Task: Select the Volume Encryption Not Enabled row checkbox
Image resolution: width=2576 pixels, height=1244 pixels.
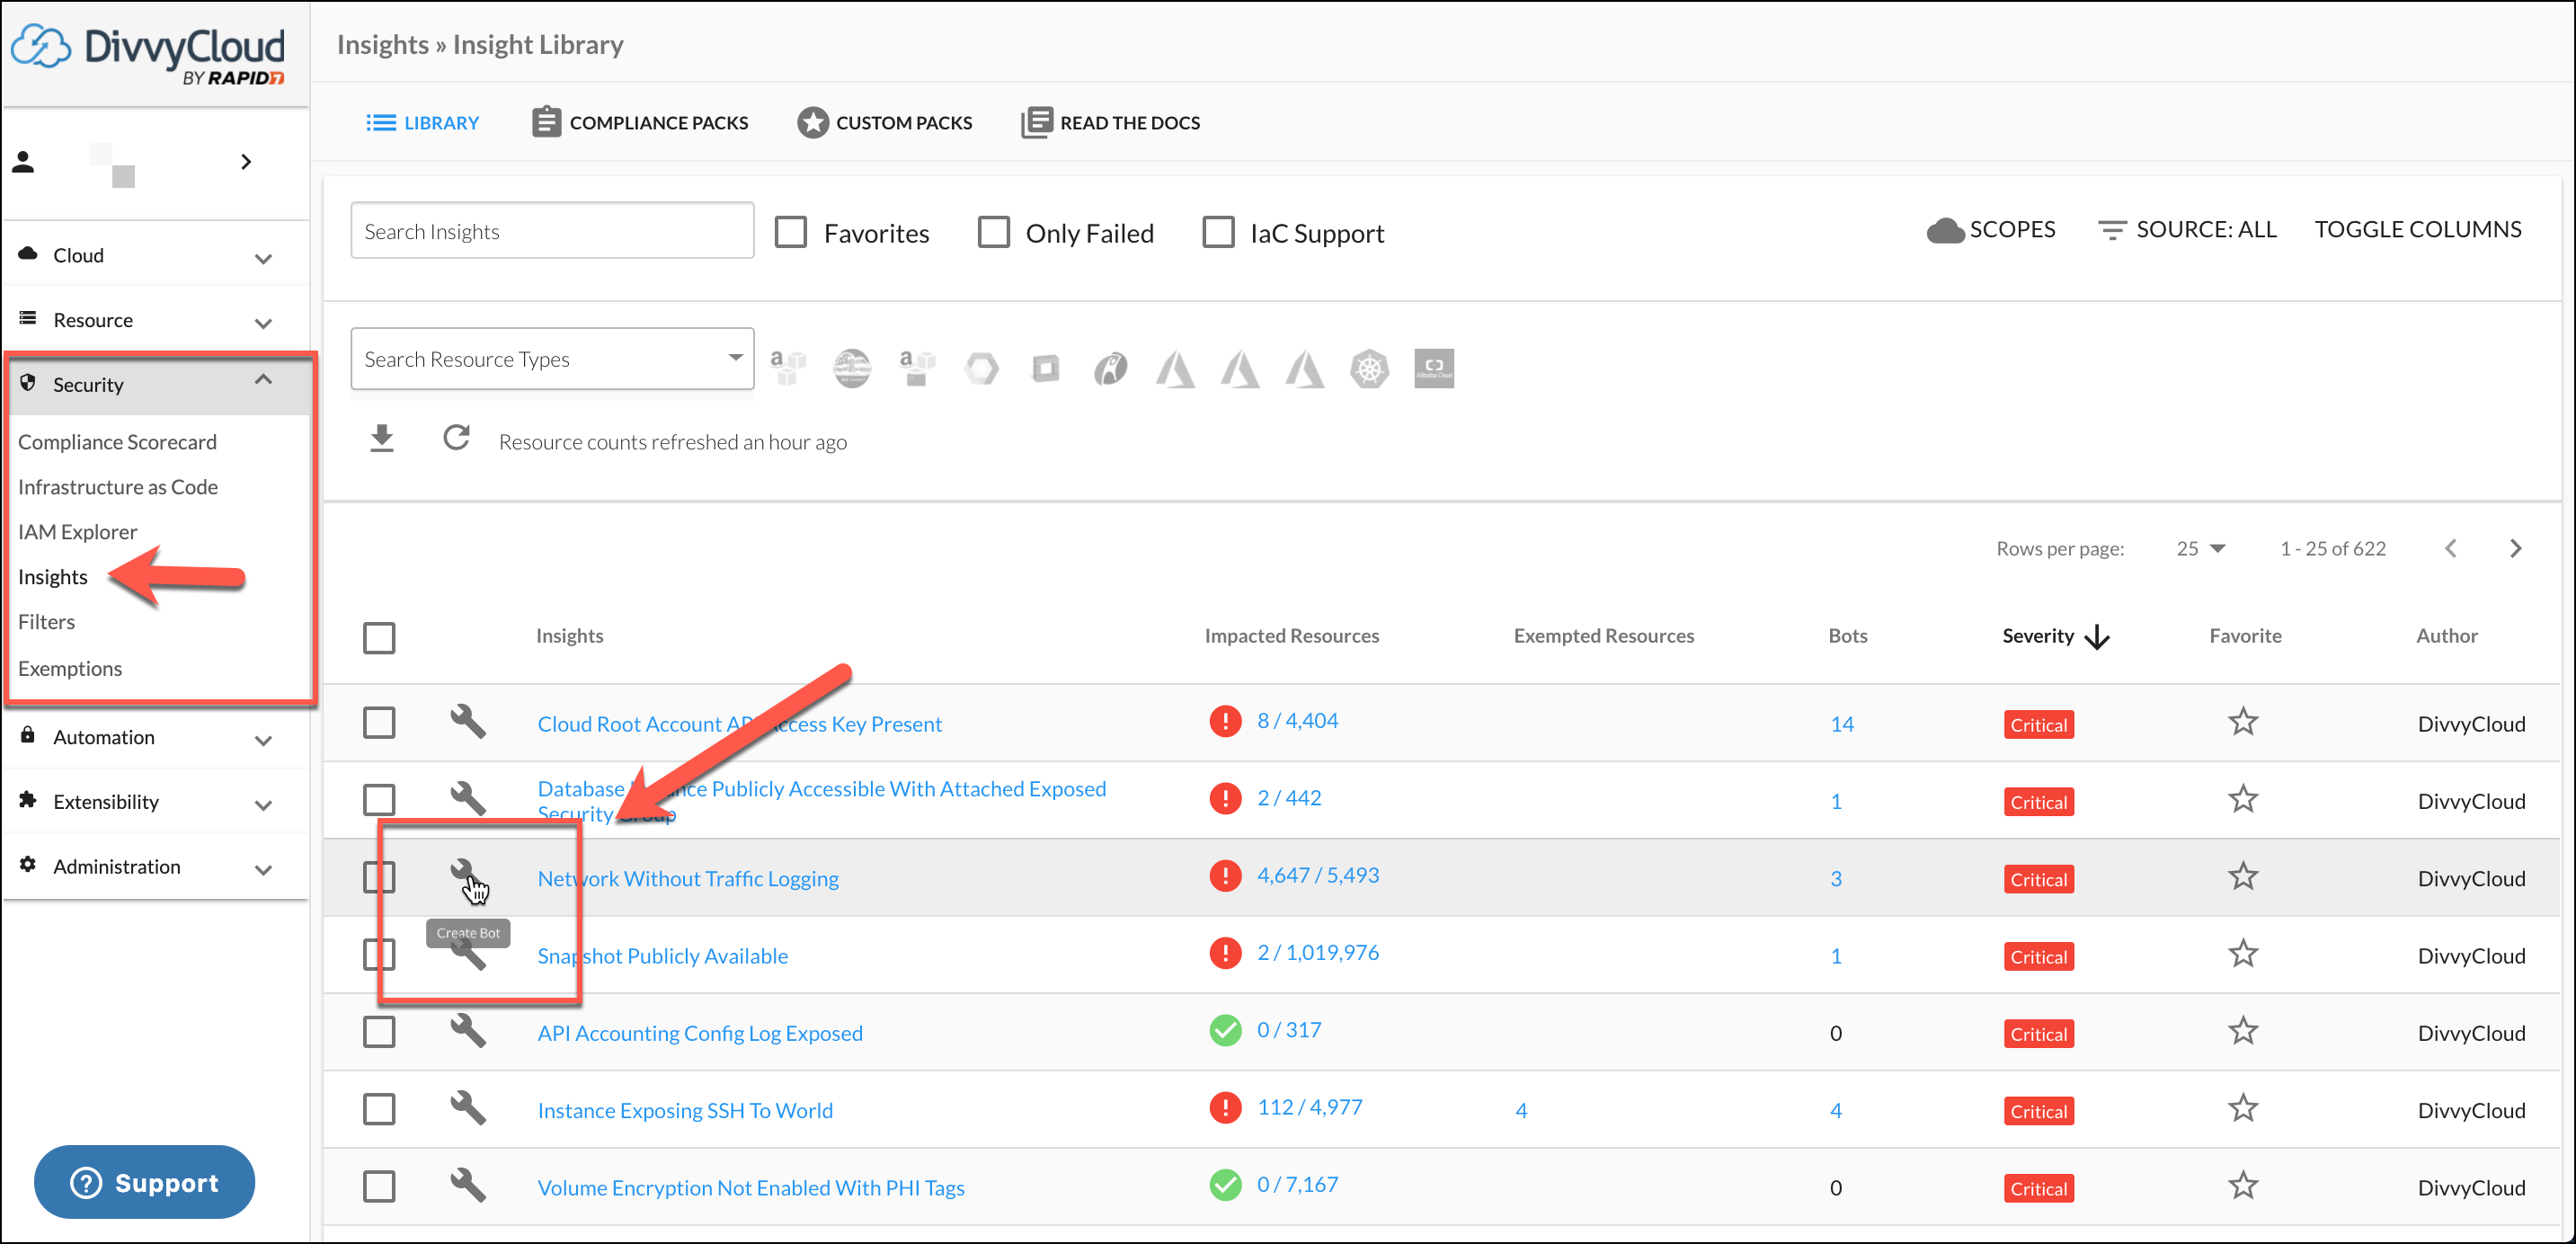Action: [x=379, y=1186]
